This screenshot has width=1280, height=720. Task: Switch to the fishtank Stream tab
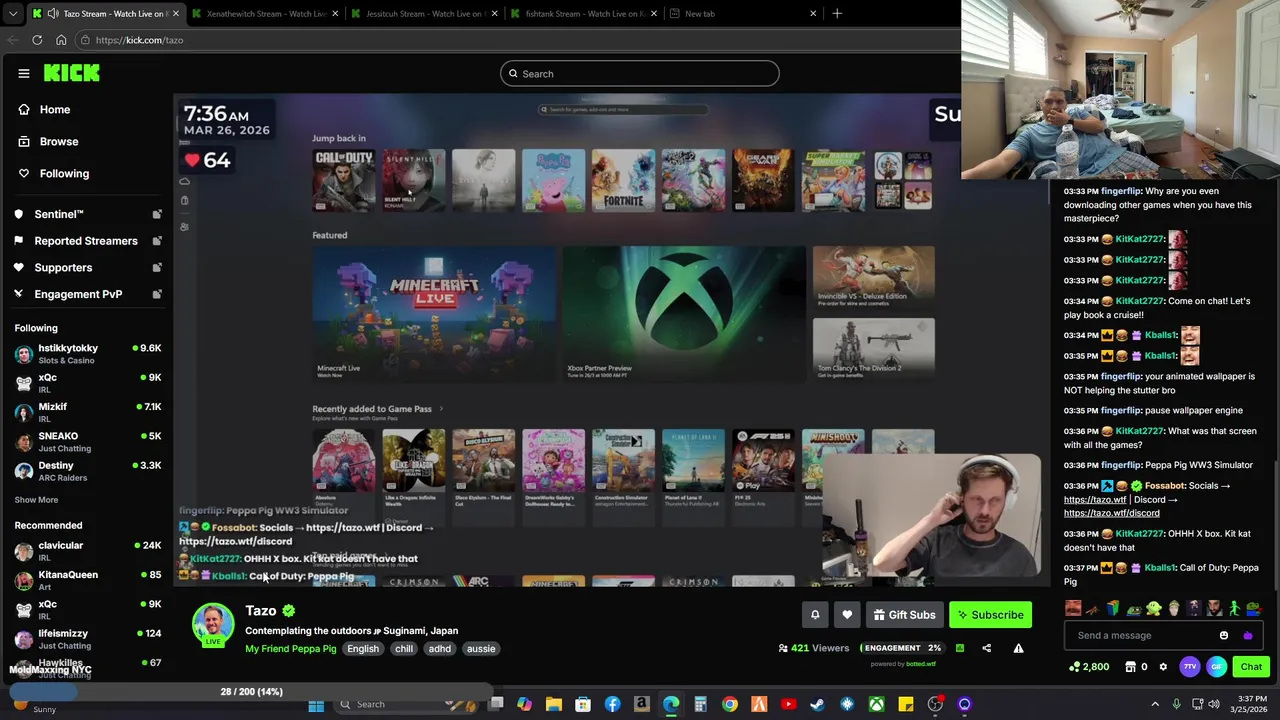point(583,14)
